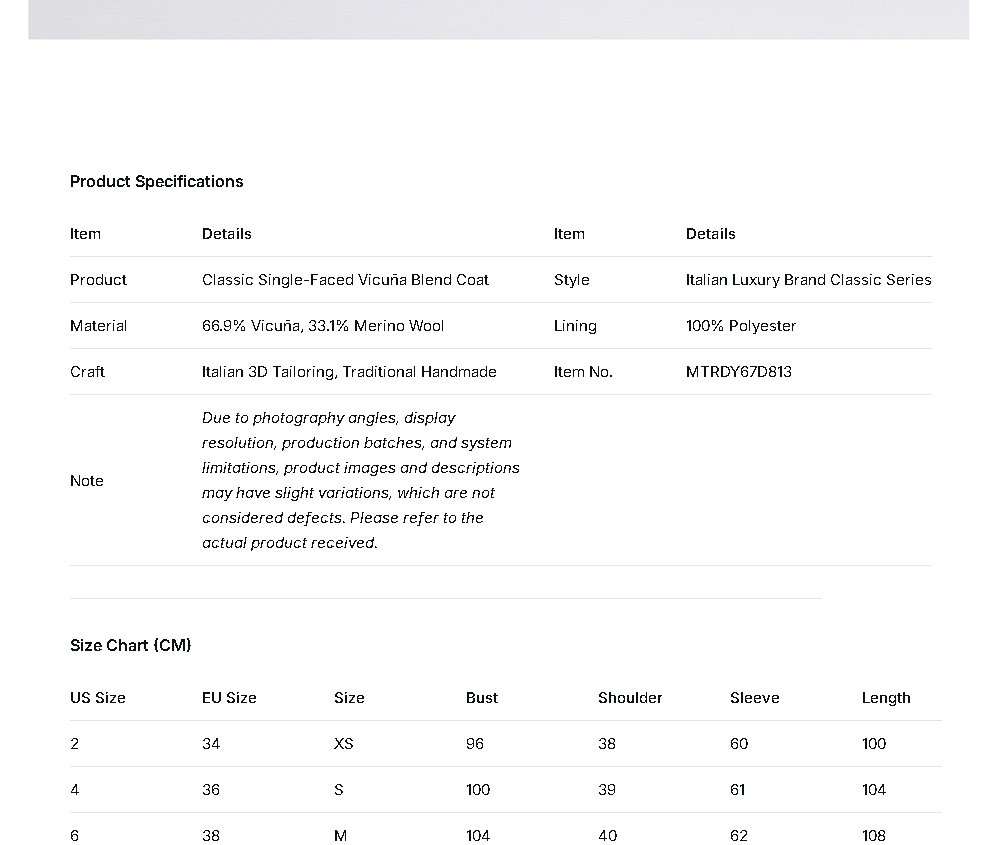Click the Size Chart (CM) heading
Screen dimensions: 1000x845
click(x=130, y=645)
